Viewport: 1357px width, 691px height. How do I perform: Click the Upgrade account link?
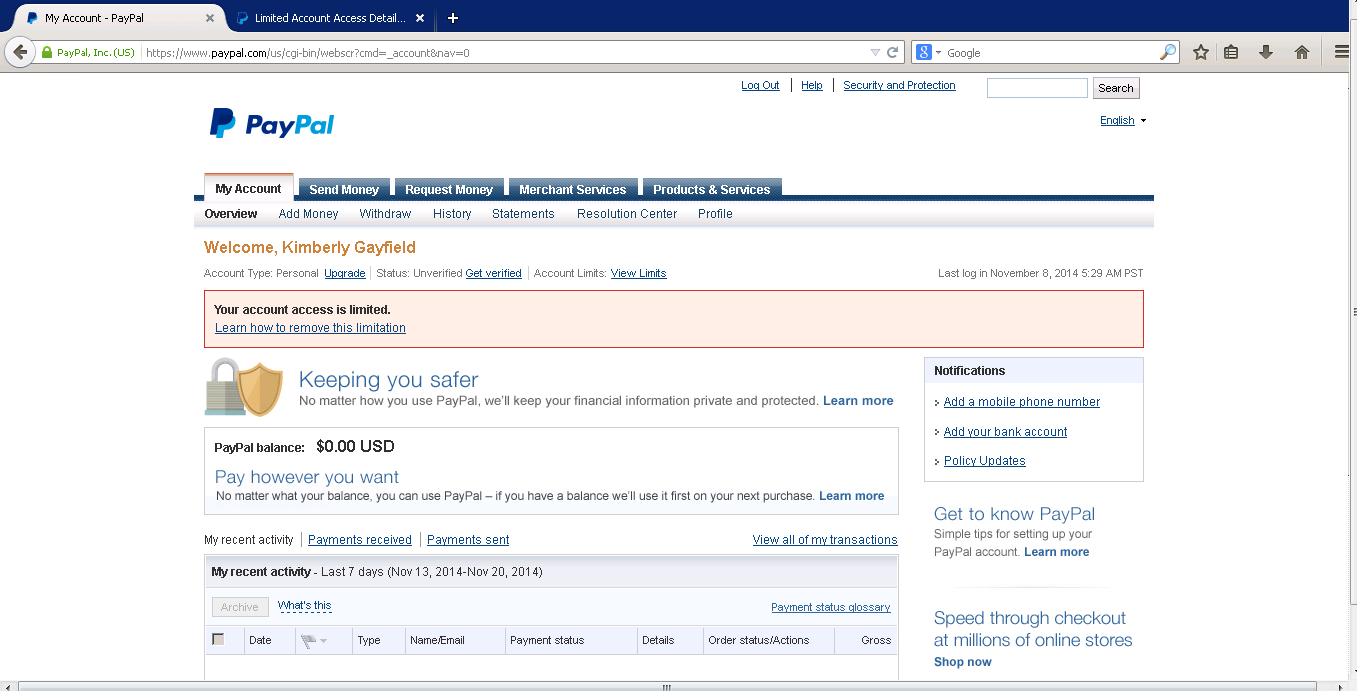[x=345, y=273]
